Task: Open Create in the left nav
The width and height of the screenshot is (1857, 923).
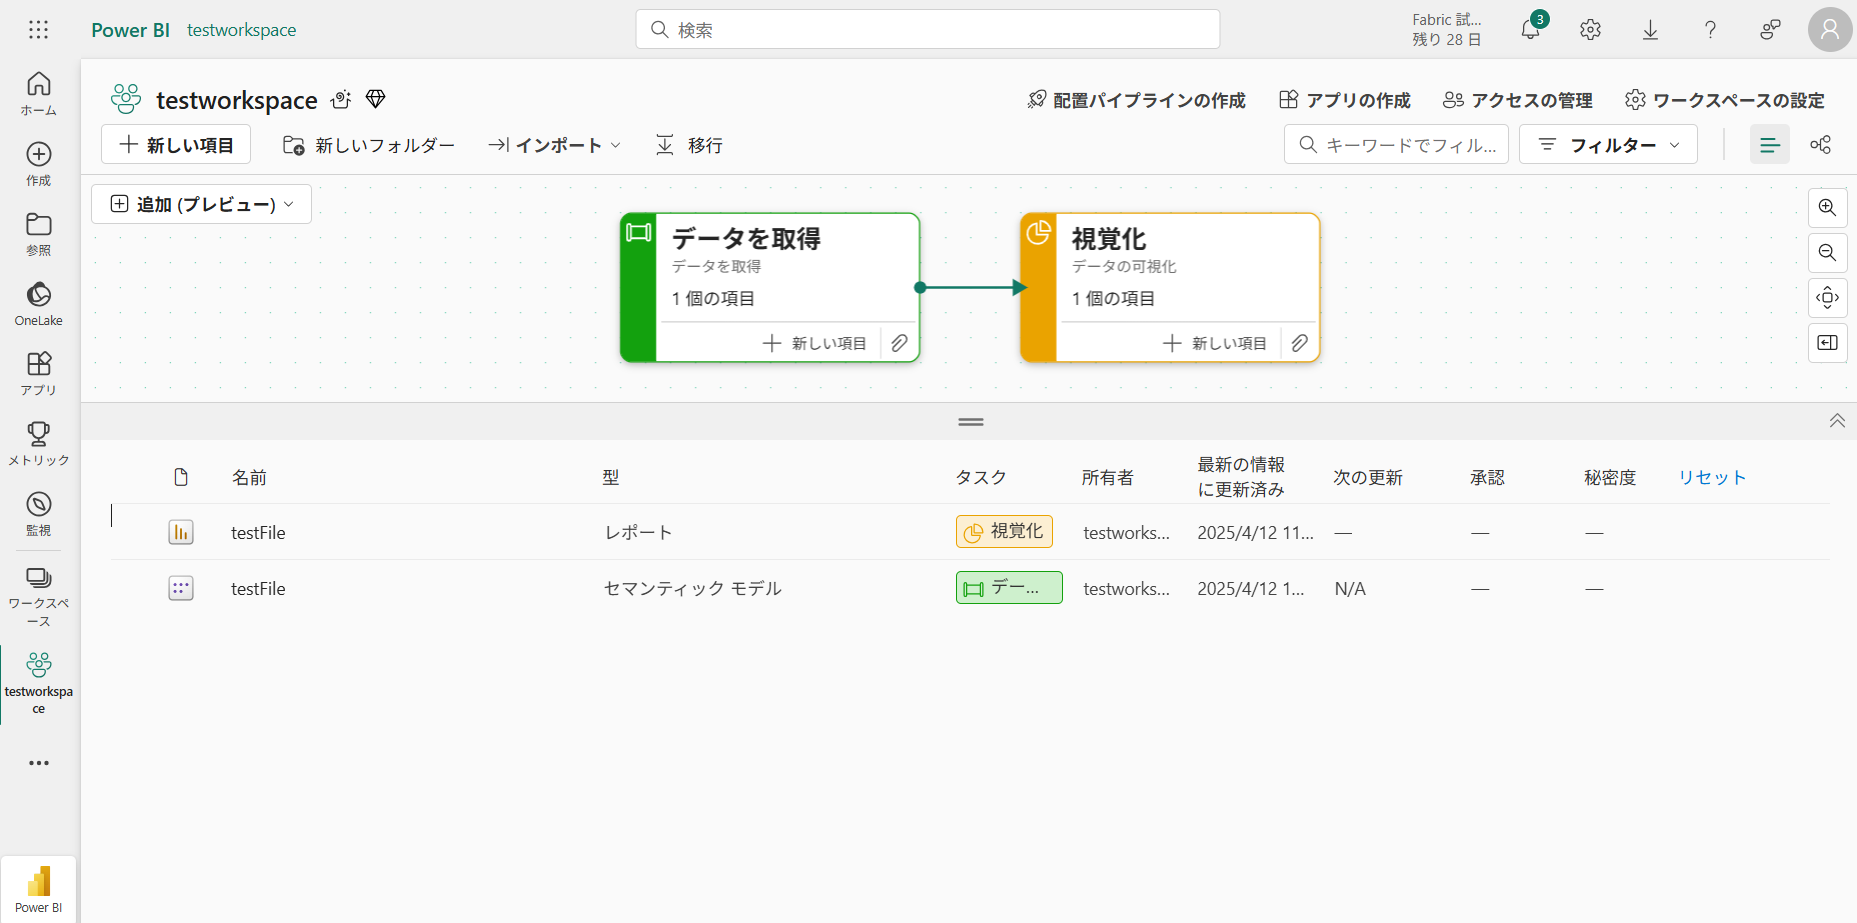Action: (x=39, y=164)
